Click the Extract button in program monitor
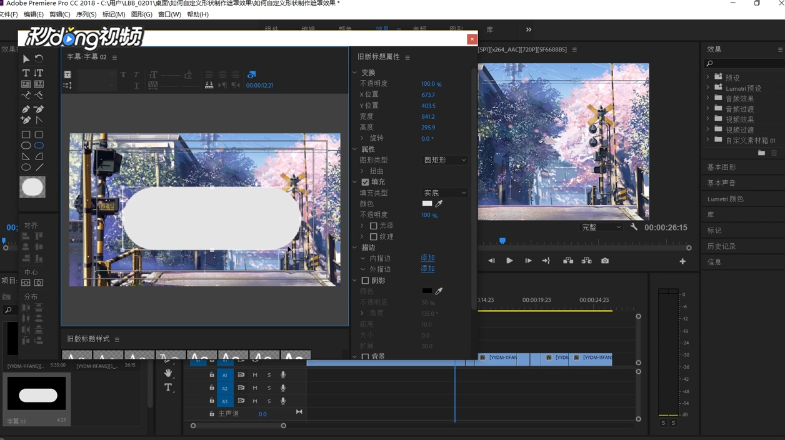This screenshot has height=440, width=785. point(586,261)
